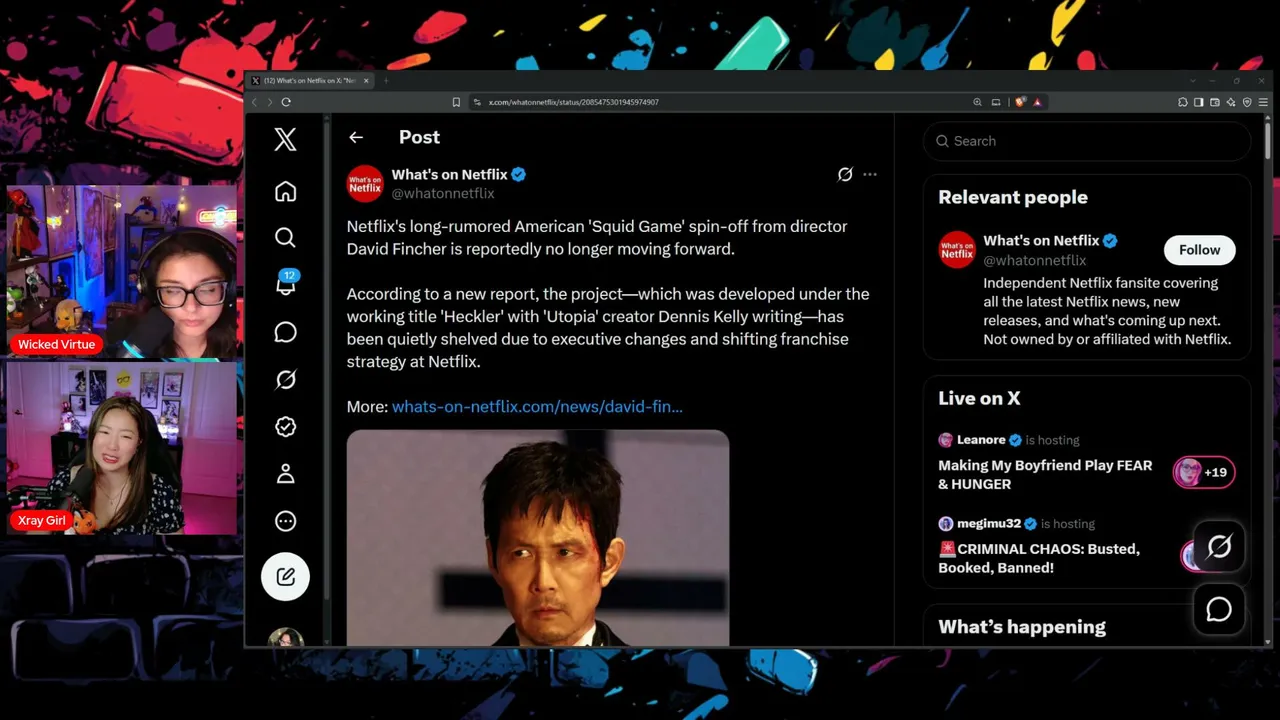Follow What's on Netflix
This screenshot has height=720, width=1280.
pos(1199,250)
